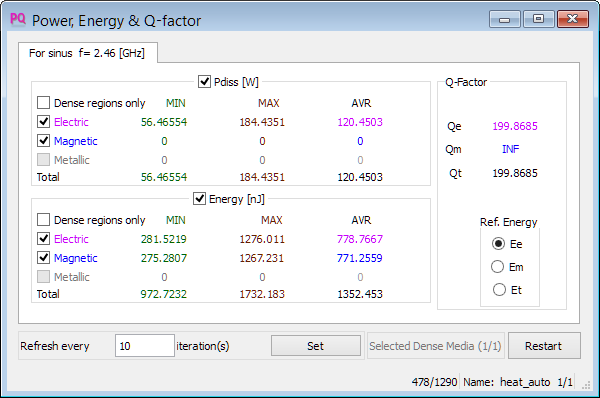Maximize the Power, Energy & Q-factor window
Viewport: 600px width, 398px height.
pyautogui.click(x=538, y=19)
